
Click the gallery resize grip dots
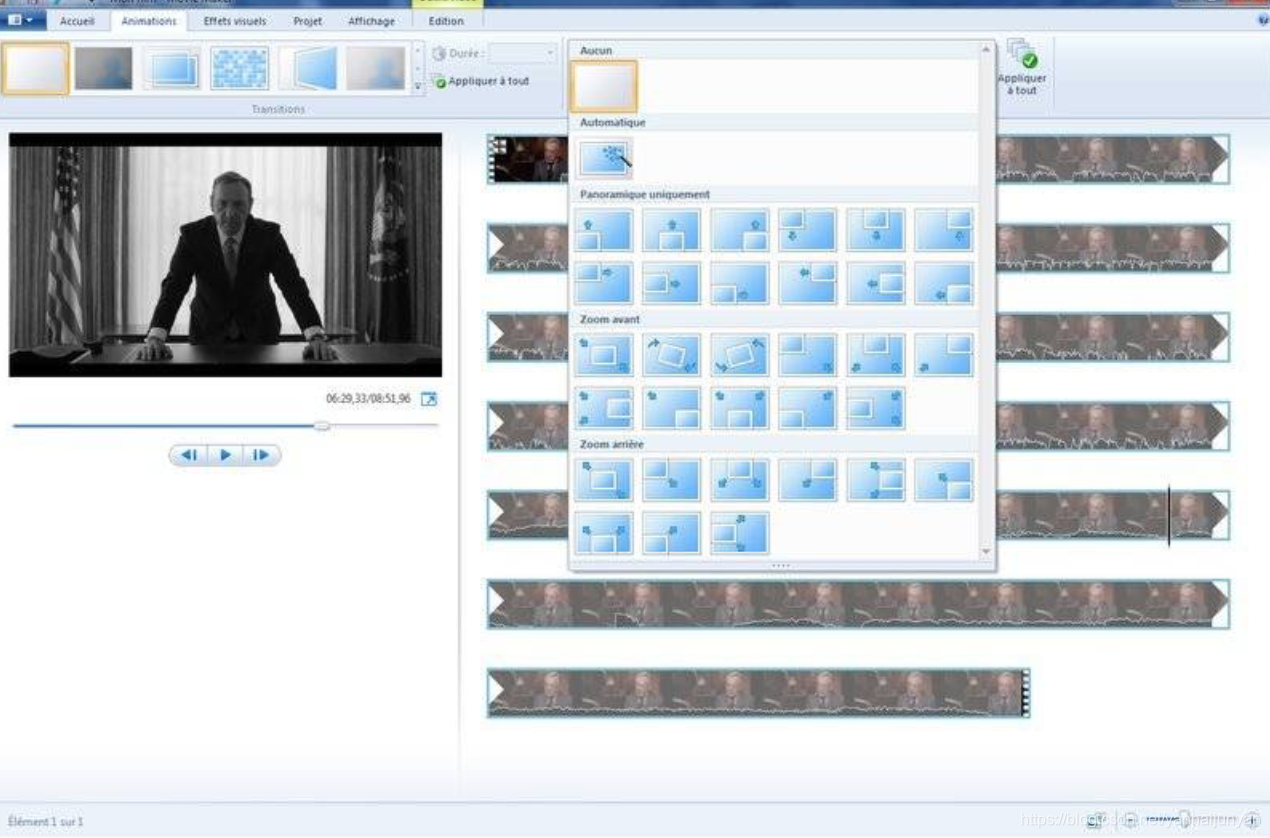pyautogui.click(x=781, y=566)
